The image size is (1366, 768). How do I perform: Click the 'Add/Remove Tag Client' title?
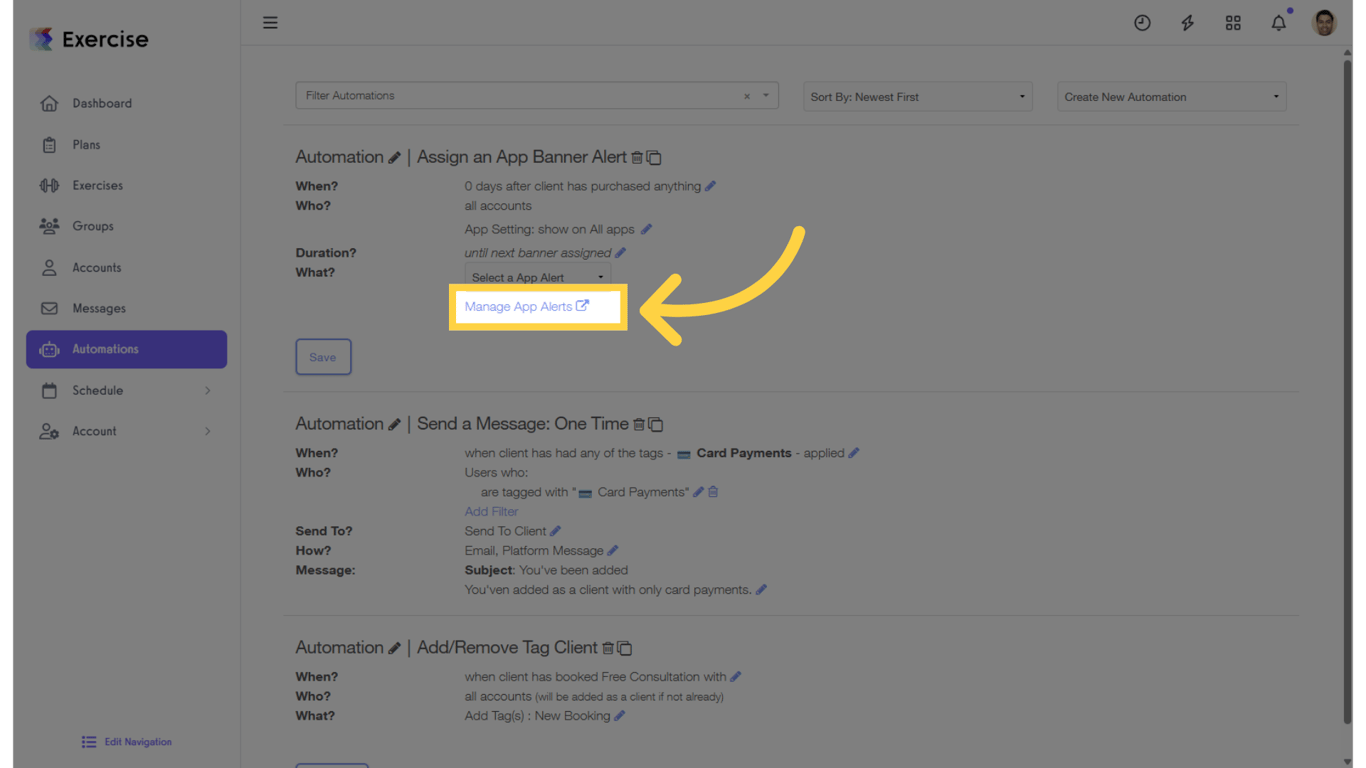[x=507, y=648]
